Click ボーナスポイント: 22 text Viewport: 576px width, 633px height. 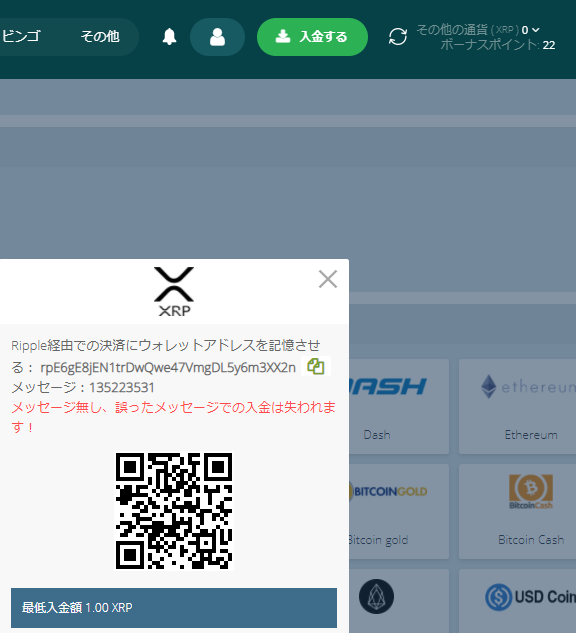tap(498, 45)
